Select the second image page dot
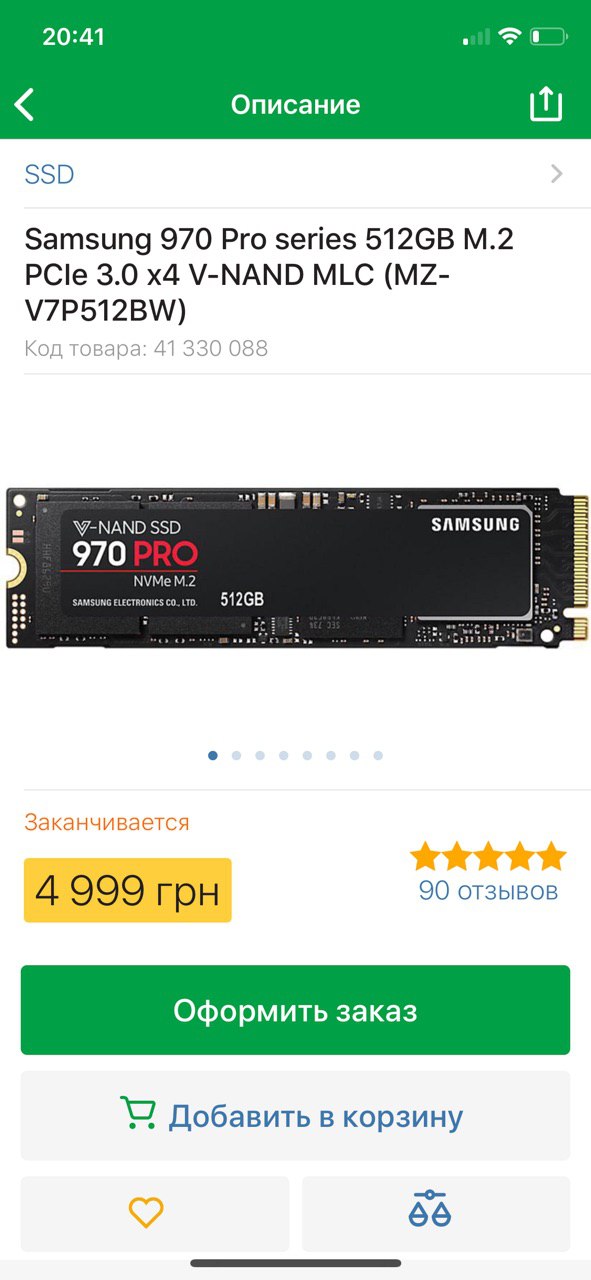Viewport: 591px width, 1280px height. click(236, 756)
